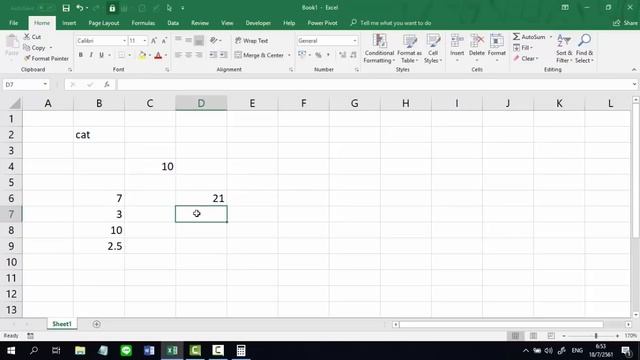Click the Merge & Center button

coord(259,55)
